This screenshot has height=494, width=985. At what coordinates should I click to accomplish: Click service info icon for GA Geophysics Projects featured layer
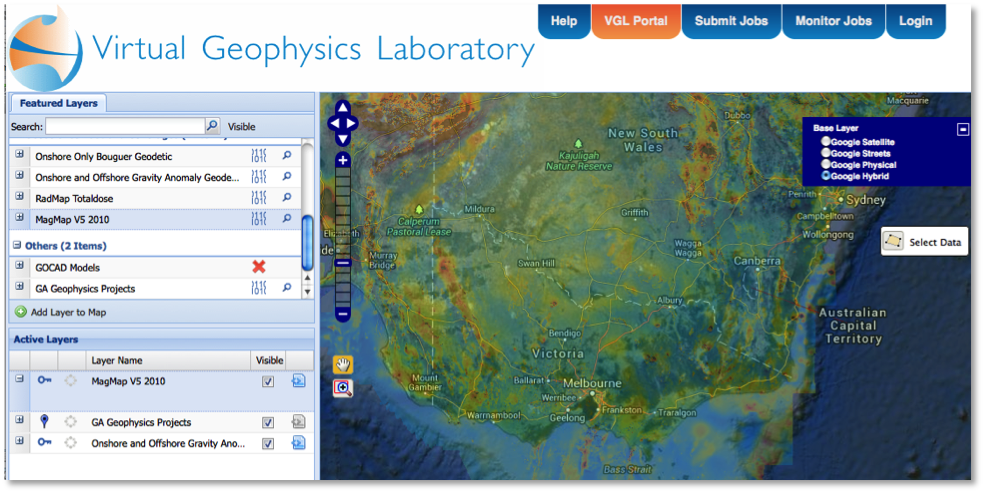[259, 288]
